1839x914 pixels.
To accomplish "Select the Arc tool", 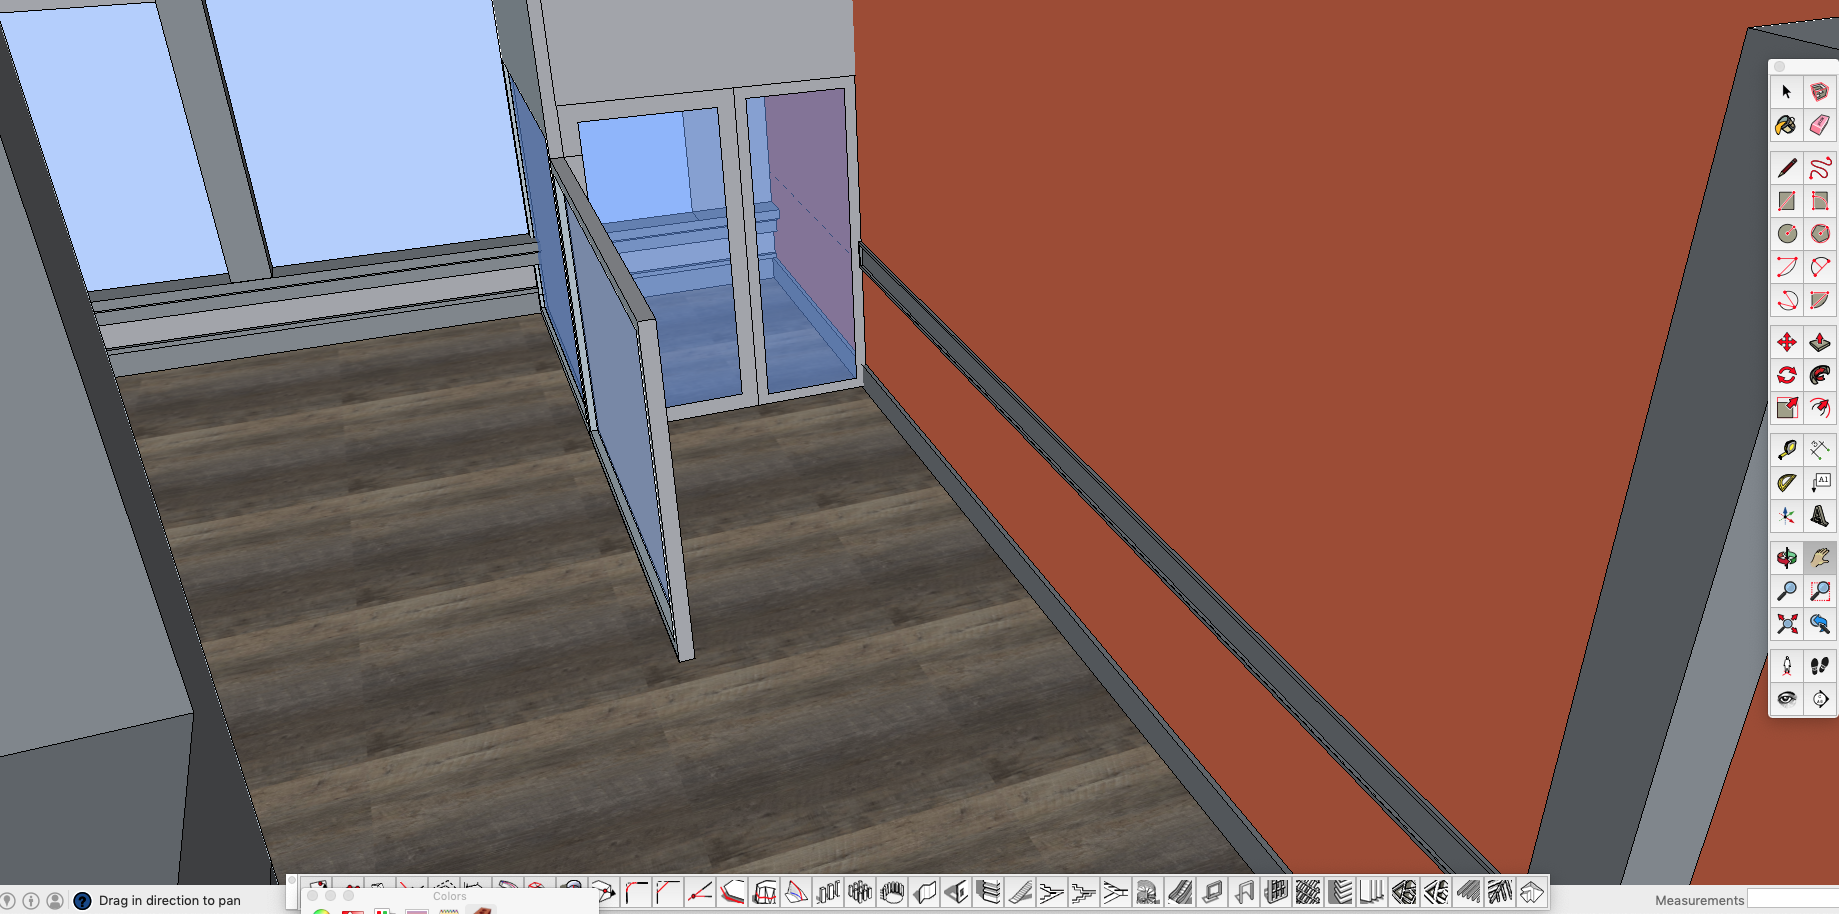I will [1787, 267].
